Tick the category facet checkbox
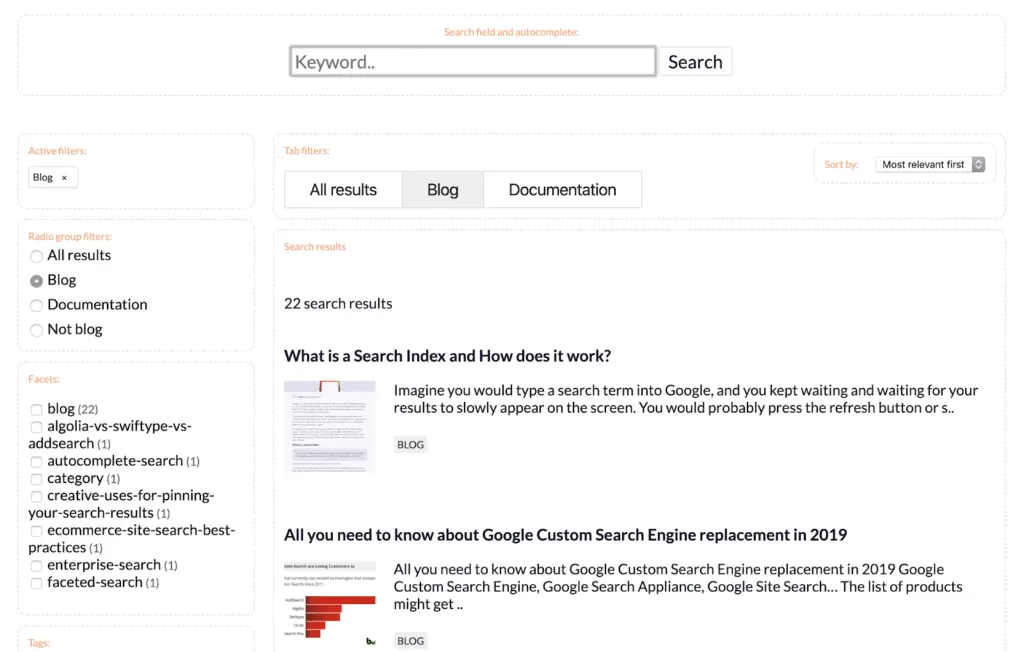 coord(37,480)
